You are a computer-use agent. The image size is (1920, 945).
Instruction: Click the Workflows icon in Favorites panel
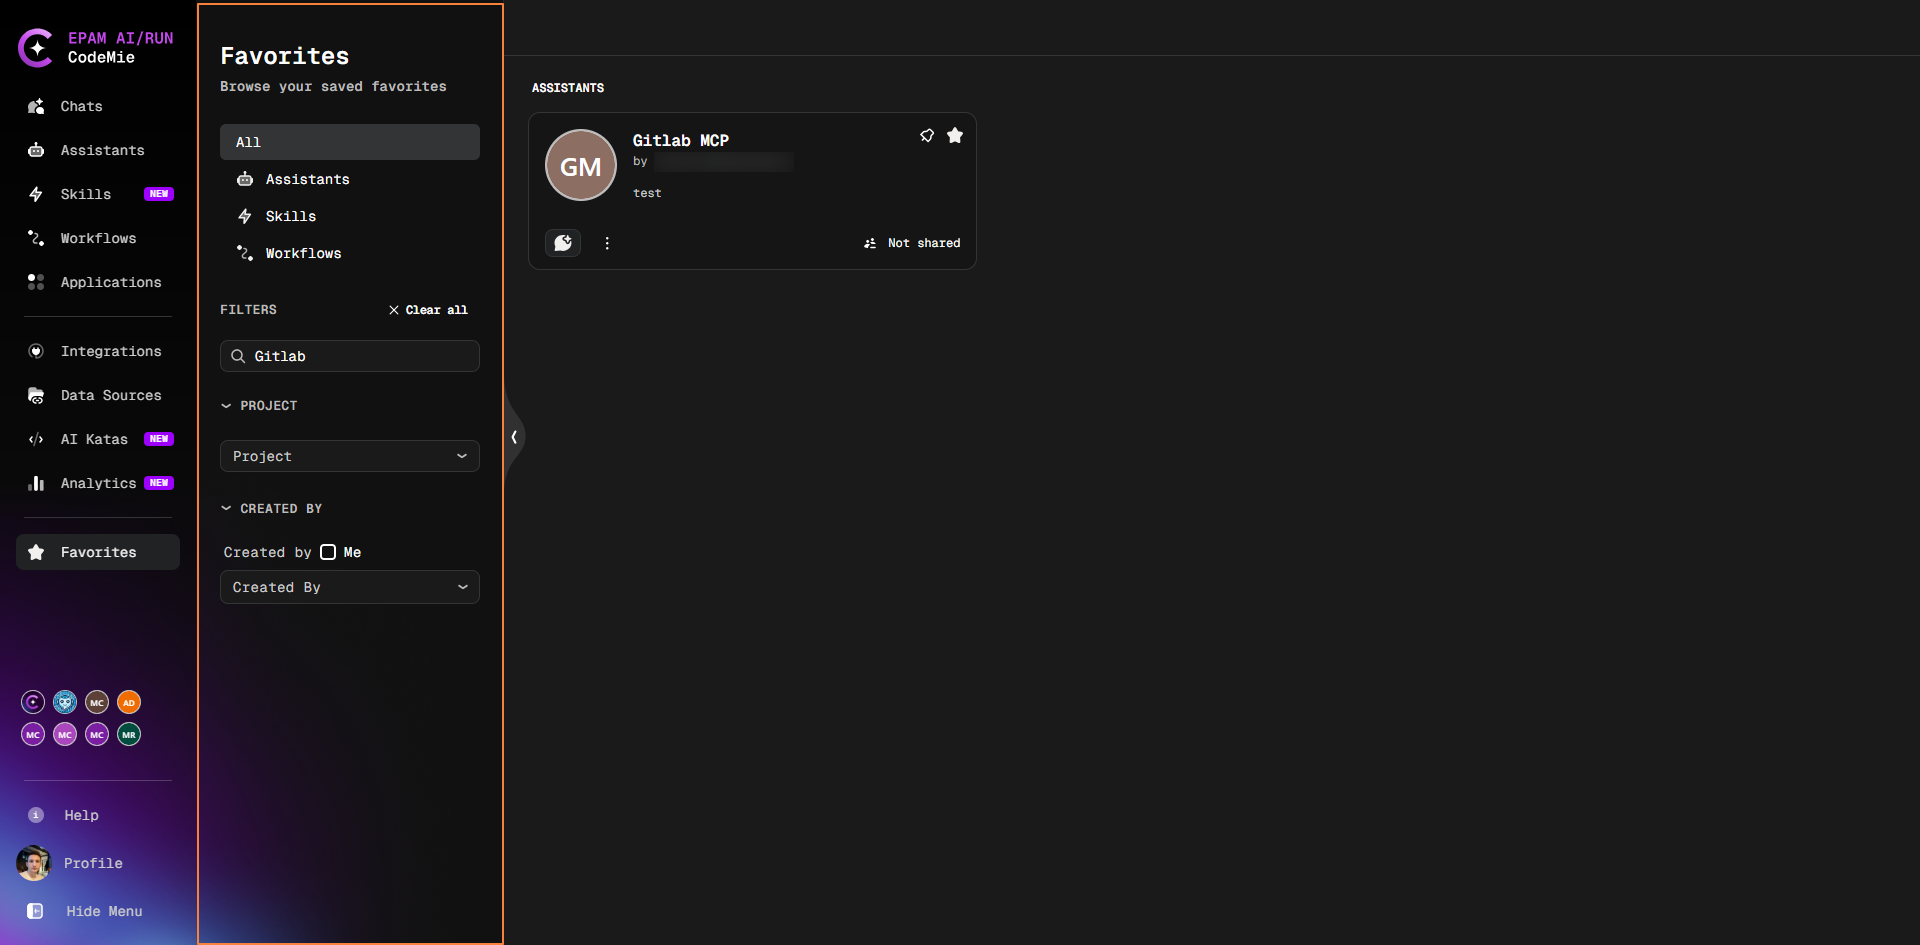pyautogui.click(x=245, y=253)
